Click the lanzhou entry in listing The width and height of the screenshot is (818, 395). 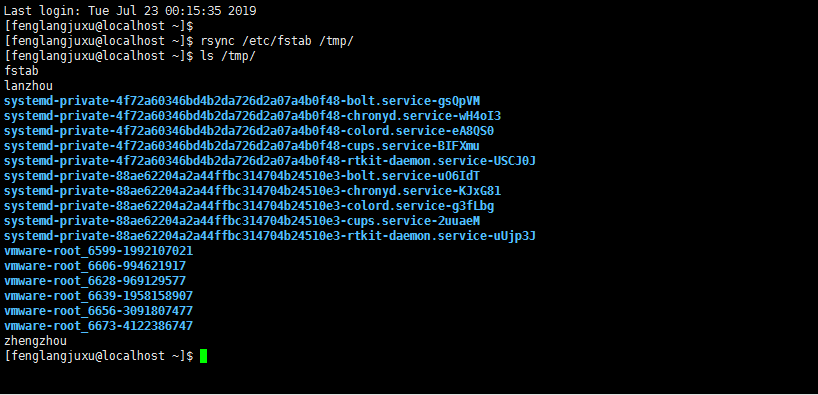28,86
